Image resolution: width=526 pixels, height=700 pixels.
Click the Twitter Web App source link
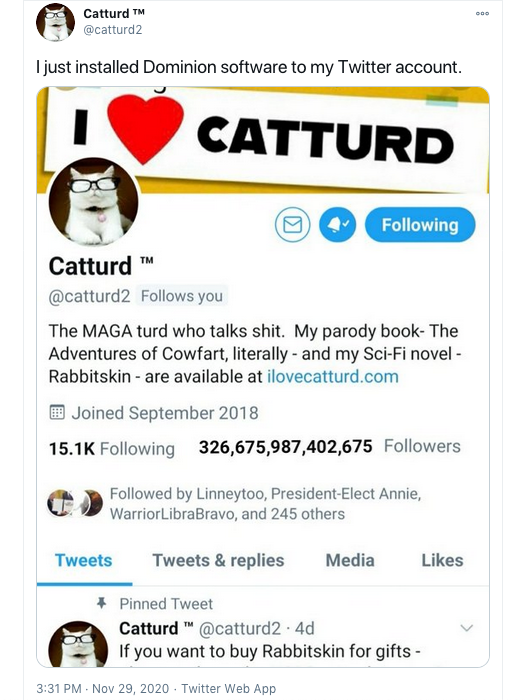[229, 688]
